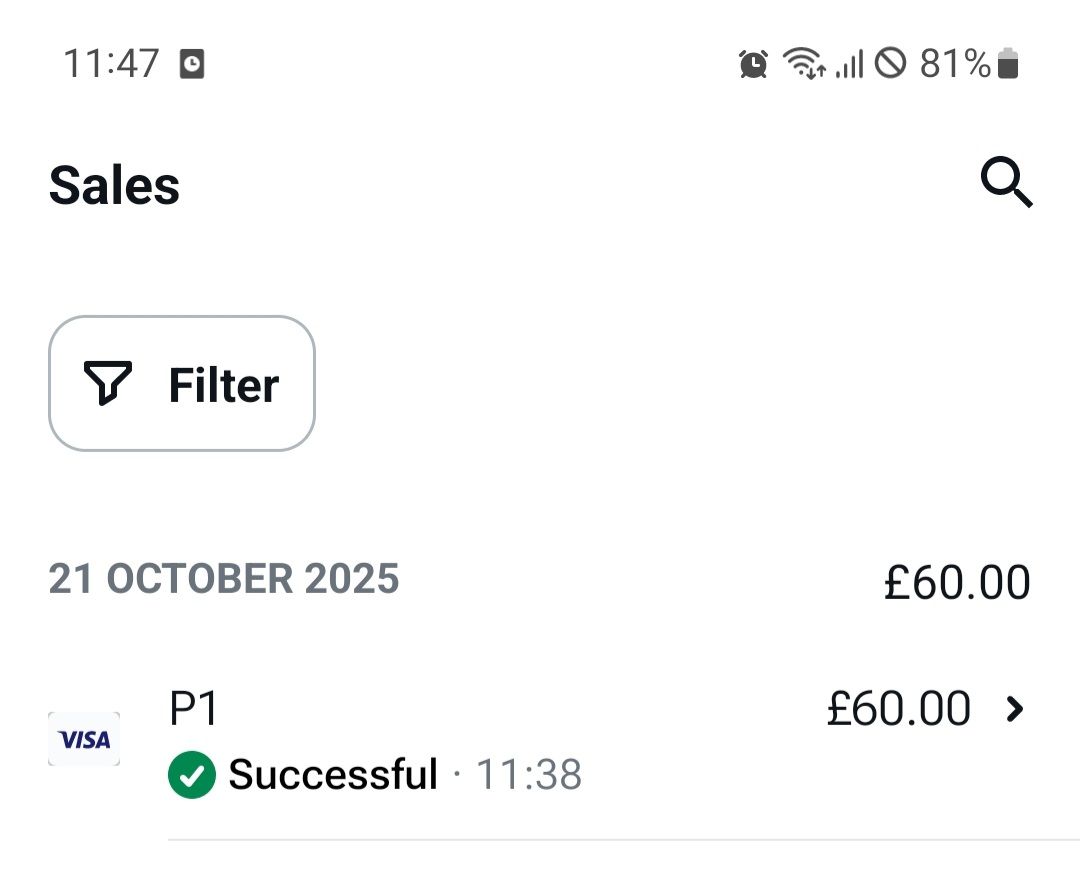Tap the Visa card logo
Screen dimensions: 1080x876
point(84,739)
